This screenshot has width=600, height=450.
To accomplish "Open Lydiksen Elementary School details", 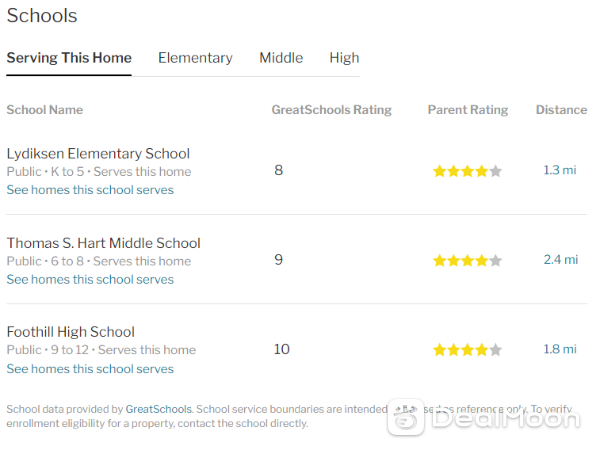I will 98,154.
